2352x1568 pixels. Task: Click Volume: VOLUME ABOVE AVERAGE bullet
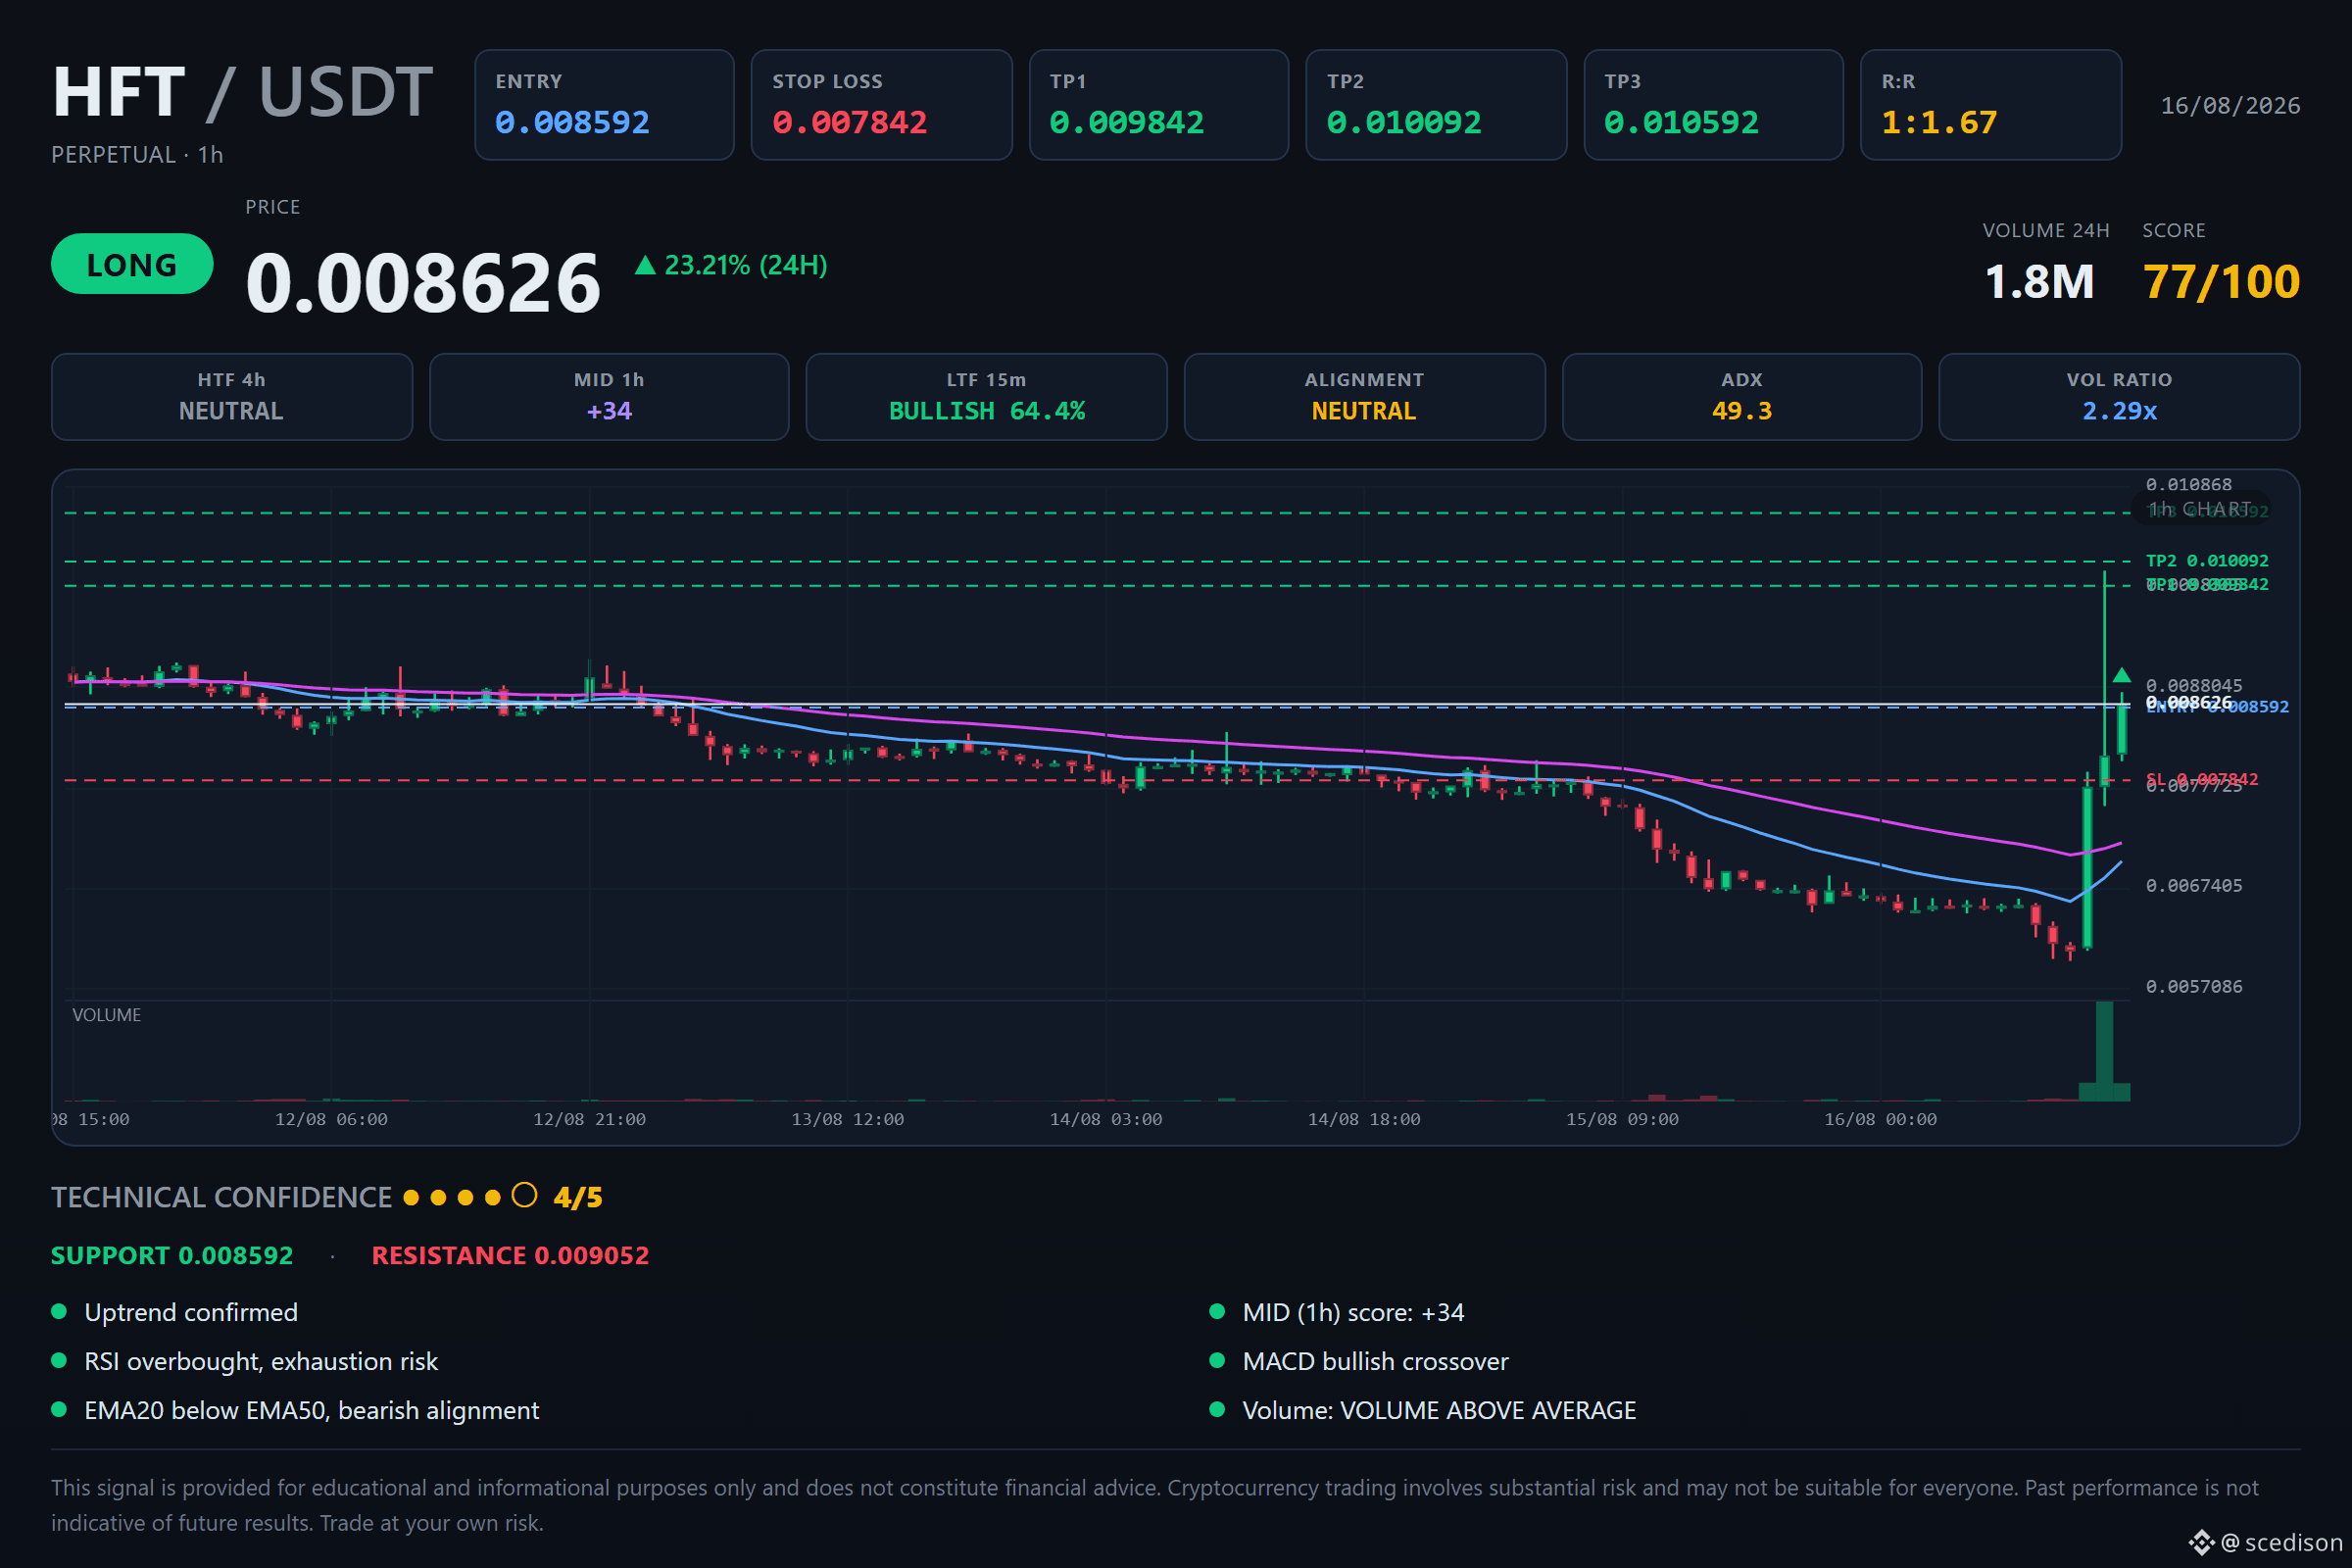point(1423,1410)
